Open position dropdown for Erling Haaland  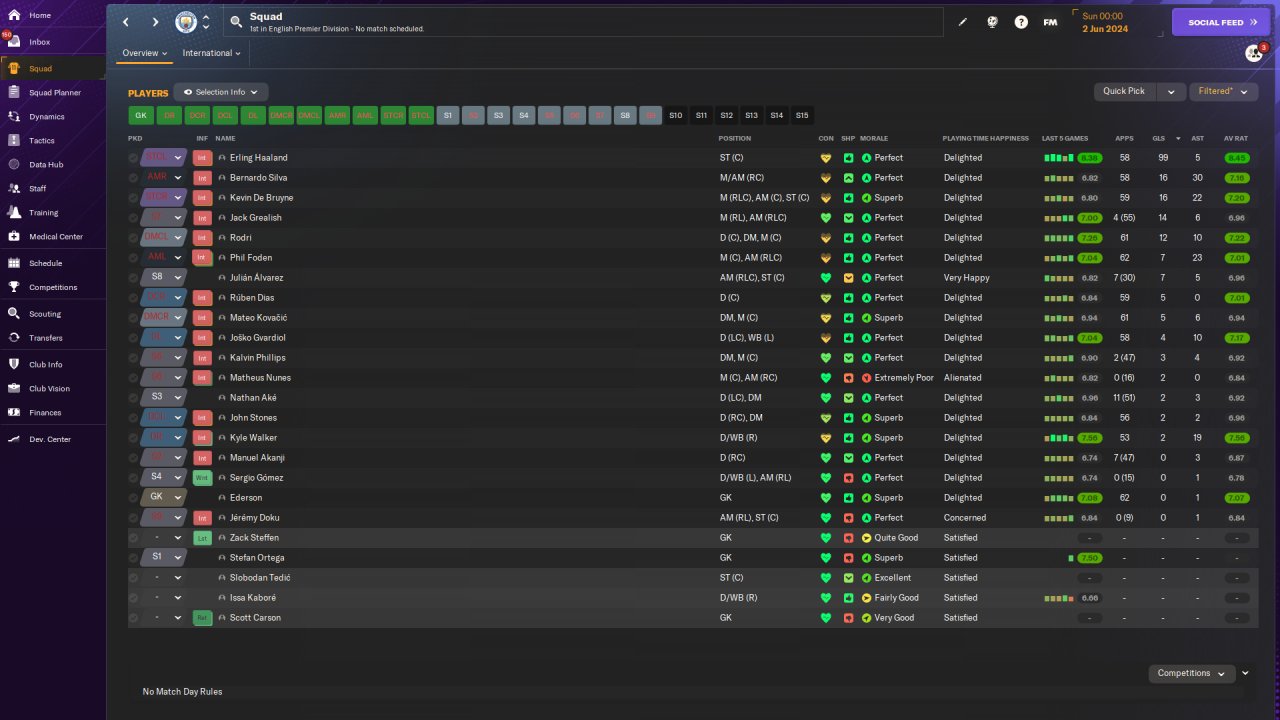point(178,158)
